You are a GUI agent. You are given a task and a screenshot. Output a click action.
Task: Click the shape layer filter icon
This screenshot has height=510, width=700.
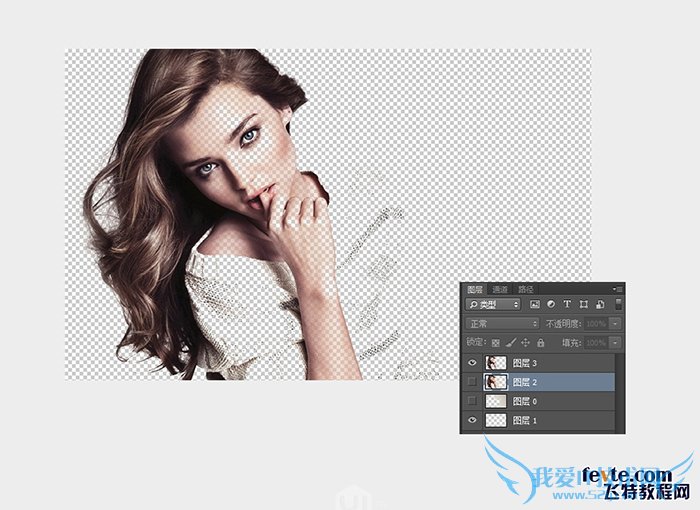(582, 304)
